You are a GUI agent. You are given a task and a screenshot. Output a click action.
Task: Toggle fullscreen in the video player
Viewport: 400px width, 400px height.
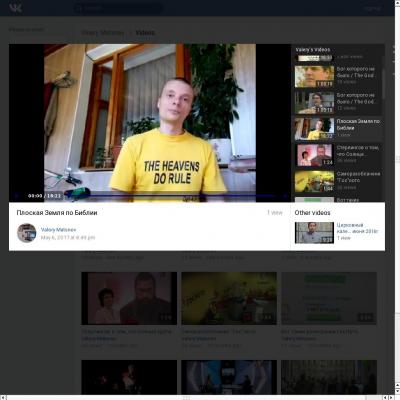click(x=284, y=196)
